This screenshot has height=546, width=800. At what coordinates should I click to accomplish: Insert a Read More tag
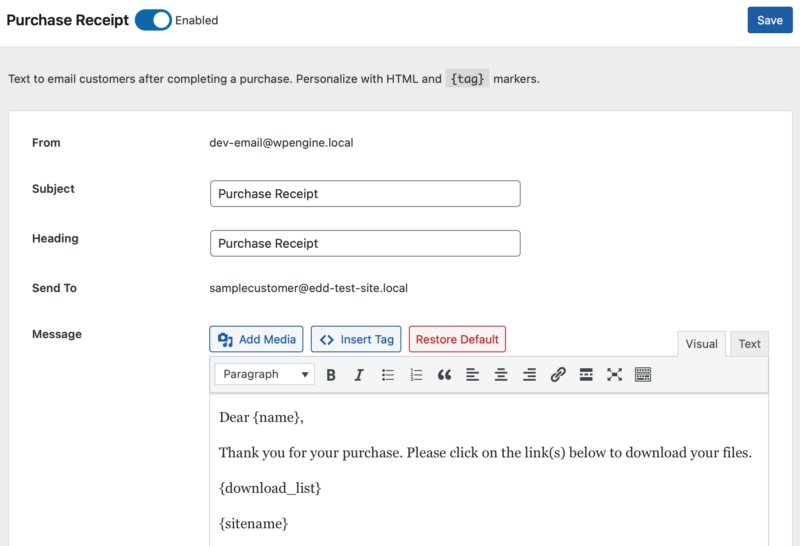pyautogui.click(x=586, y=374)
